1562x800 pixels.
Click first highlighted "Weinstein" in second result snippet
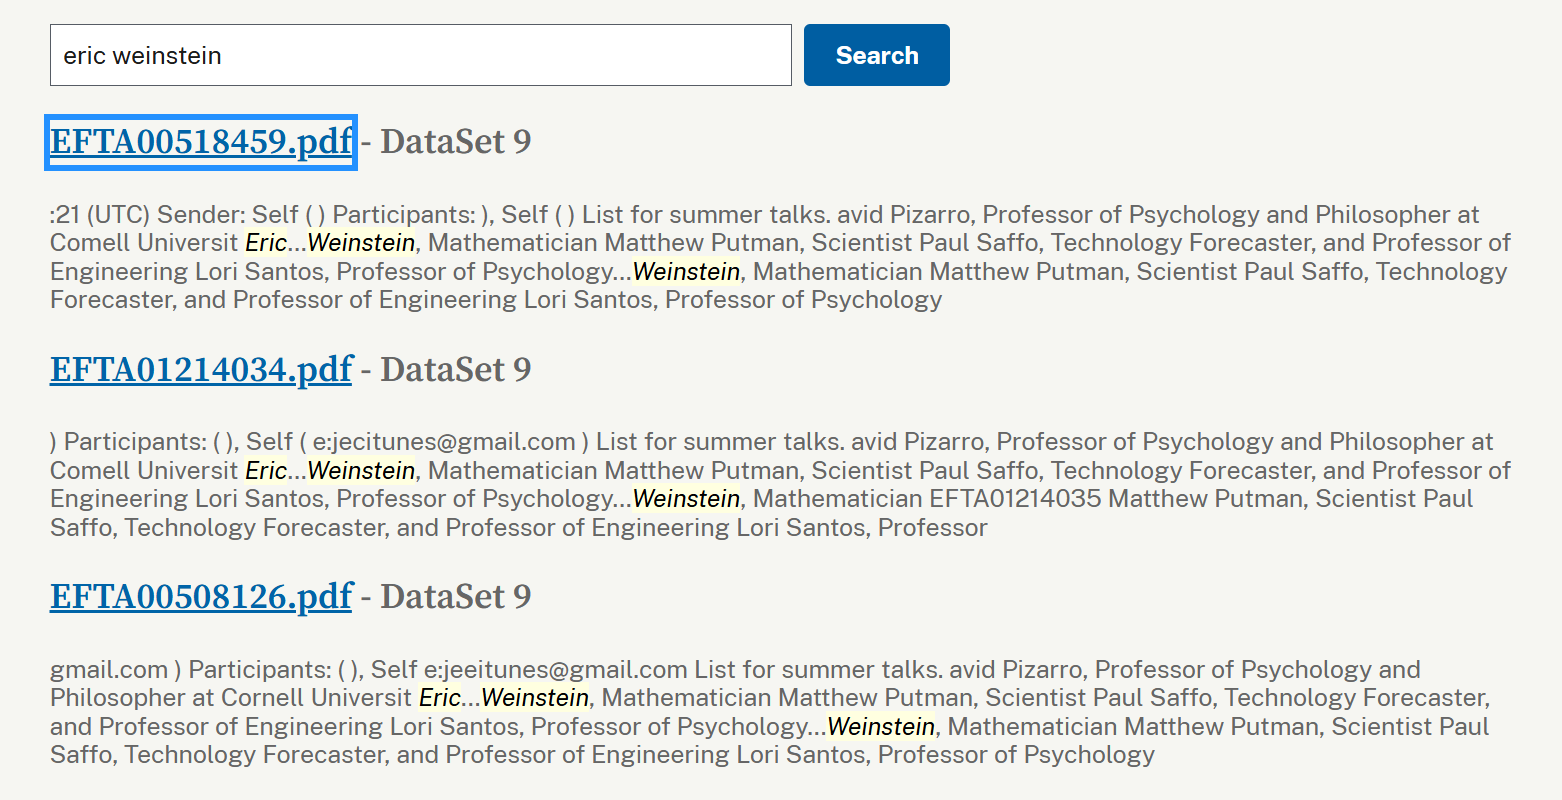click(361, 471)
